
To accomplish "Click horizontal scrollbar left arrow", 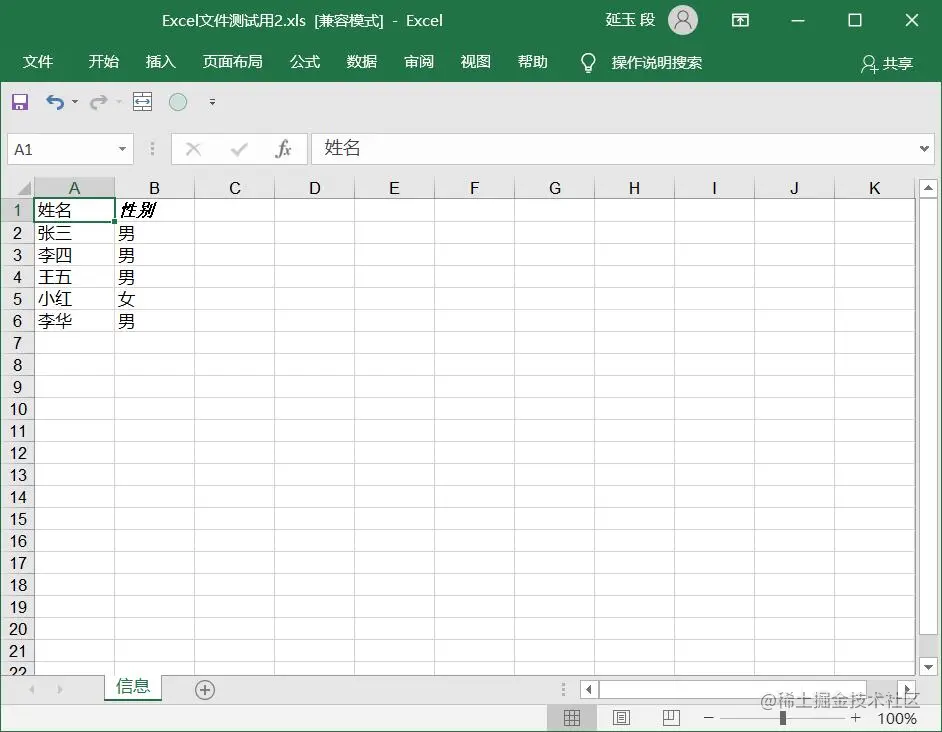I will tap(589, 689).
